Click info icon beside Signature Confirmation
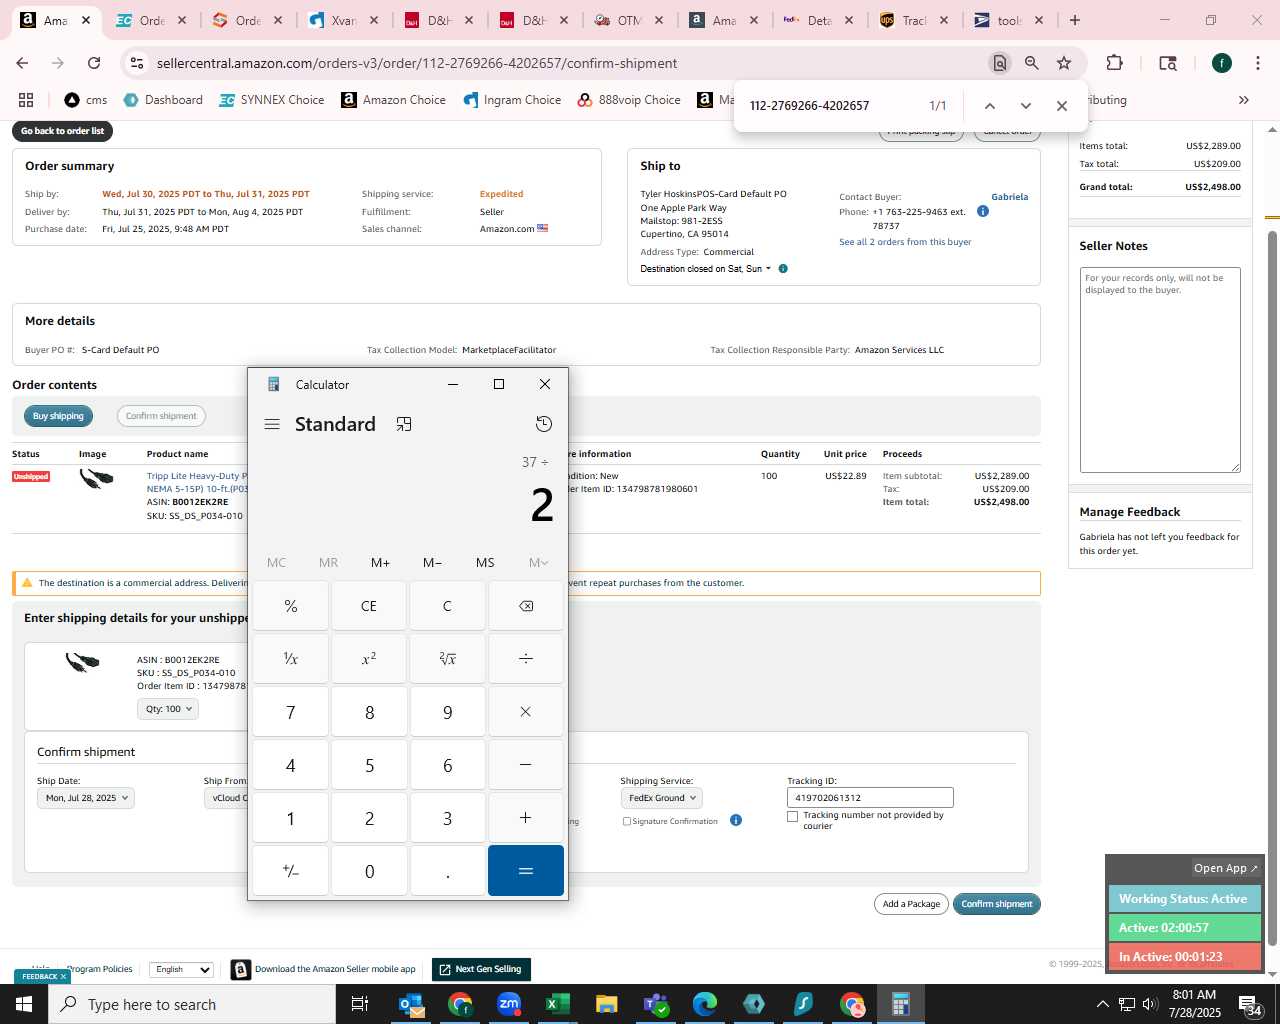This screenshot has height=1024, width=1280. tap(736, 820)
